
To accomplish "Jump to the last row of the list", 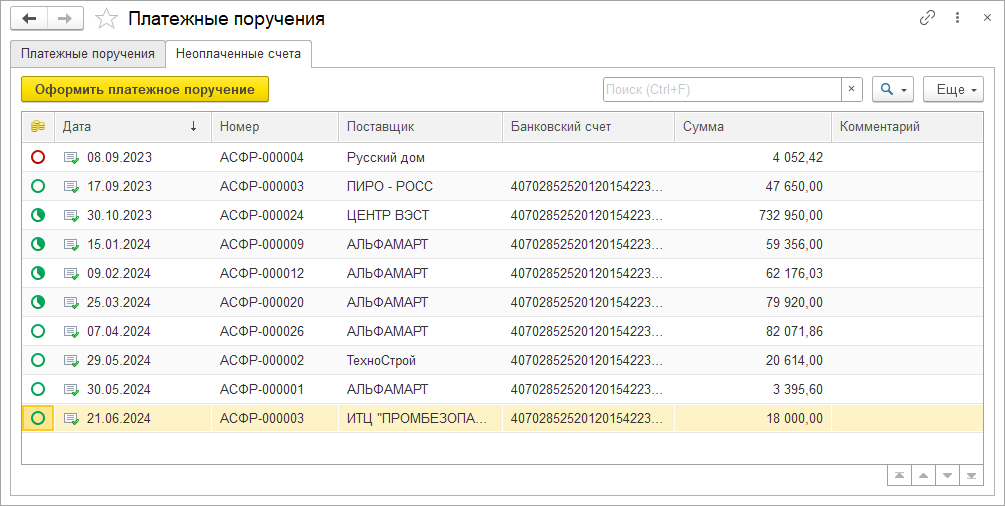I will coord(970,475).
